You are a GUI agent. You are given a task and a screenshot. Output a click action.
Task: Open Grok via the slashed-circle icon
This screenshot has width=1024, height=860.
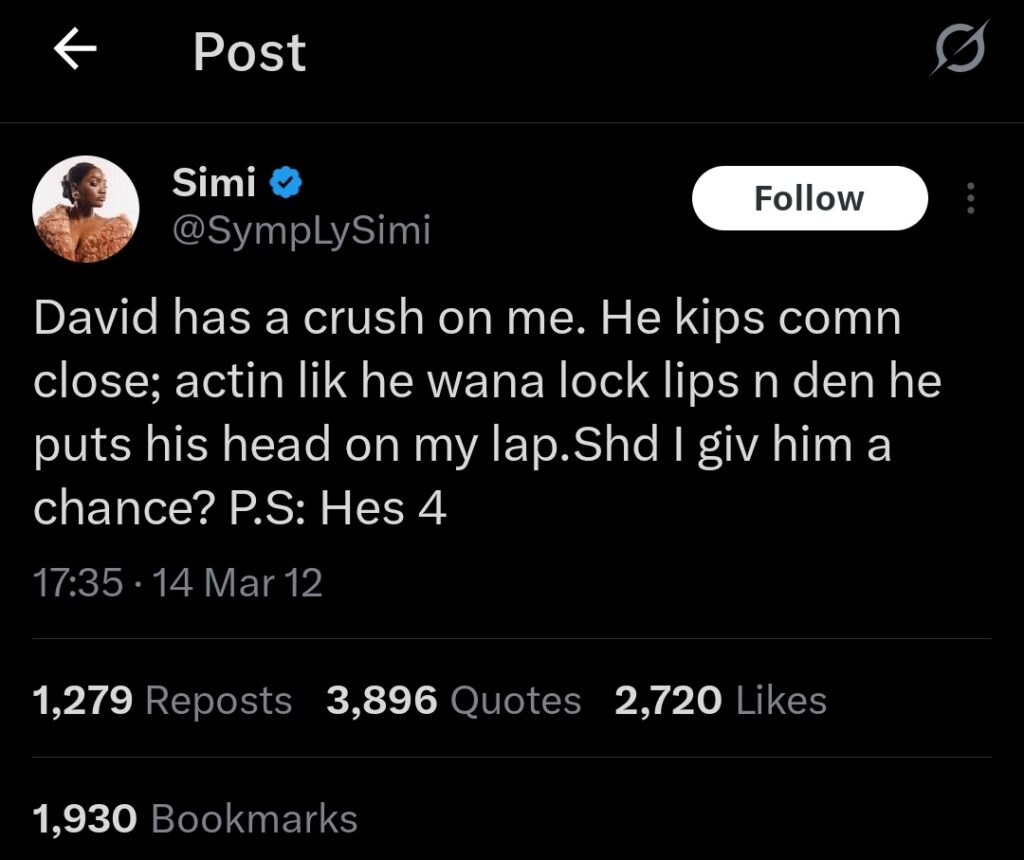coord(958,50)
